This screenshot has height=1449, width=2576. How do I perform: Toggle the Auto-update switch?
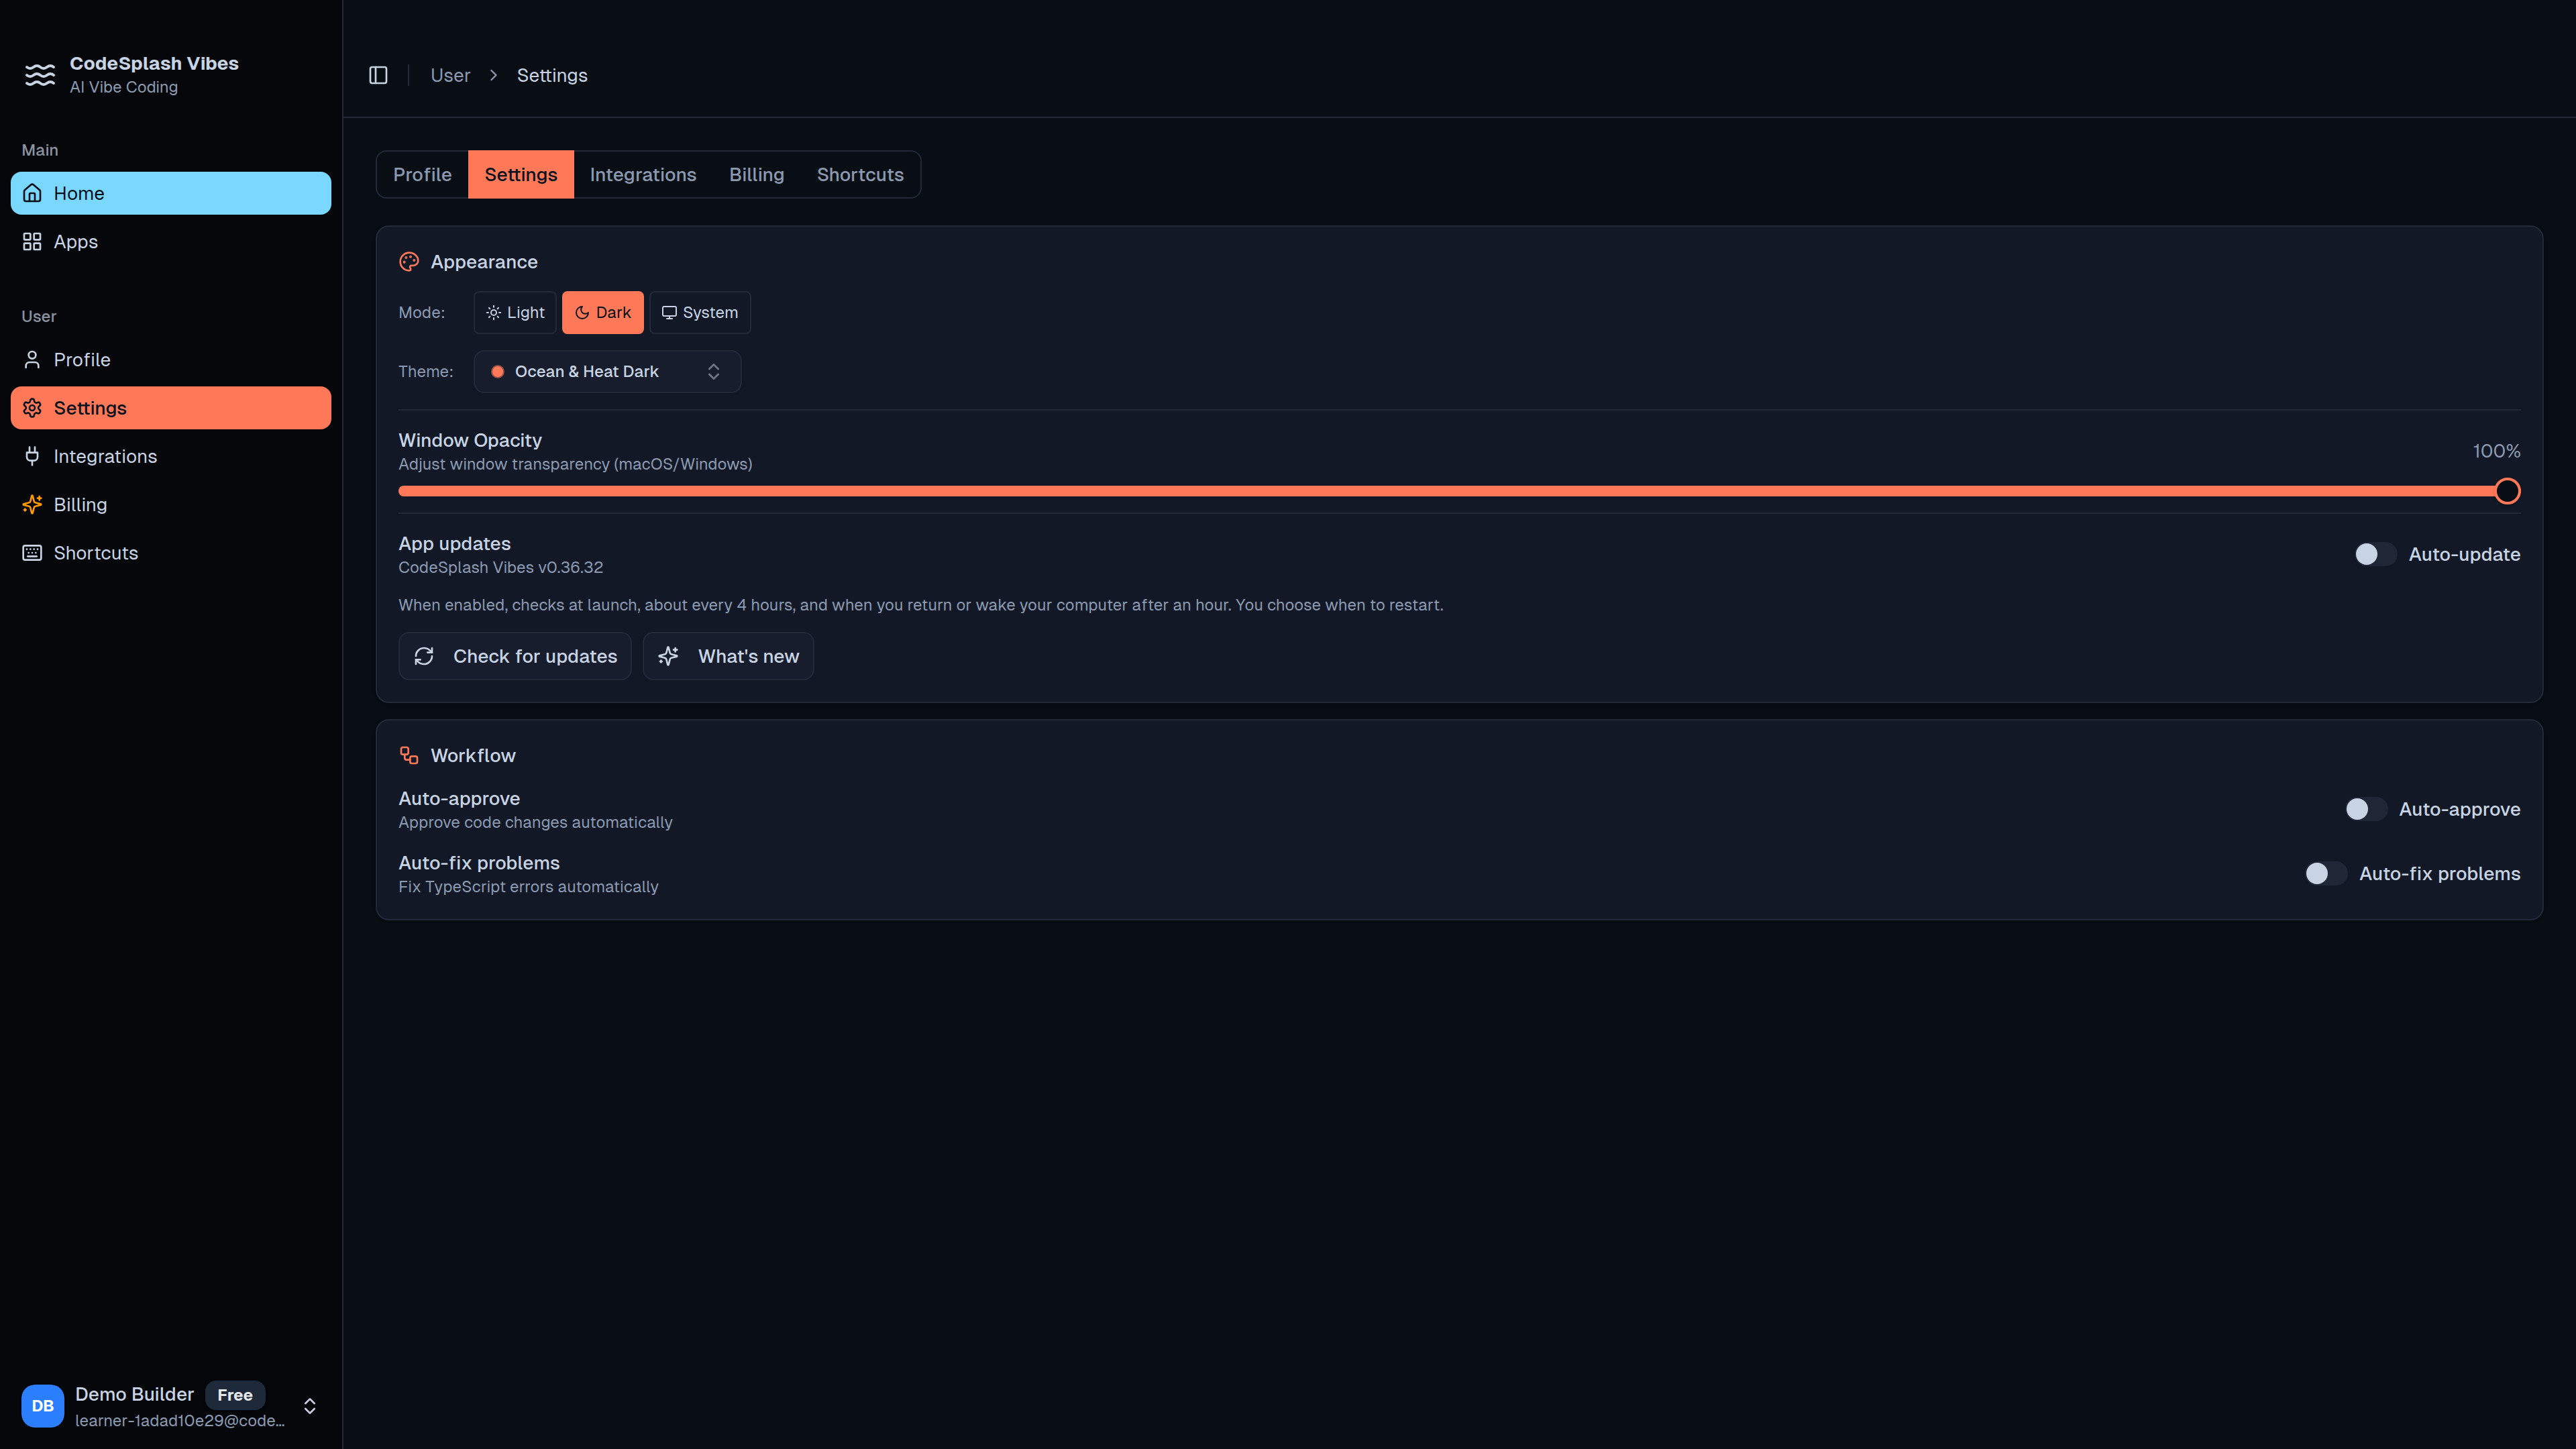(2375, 554)
